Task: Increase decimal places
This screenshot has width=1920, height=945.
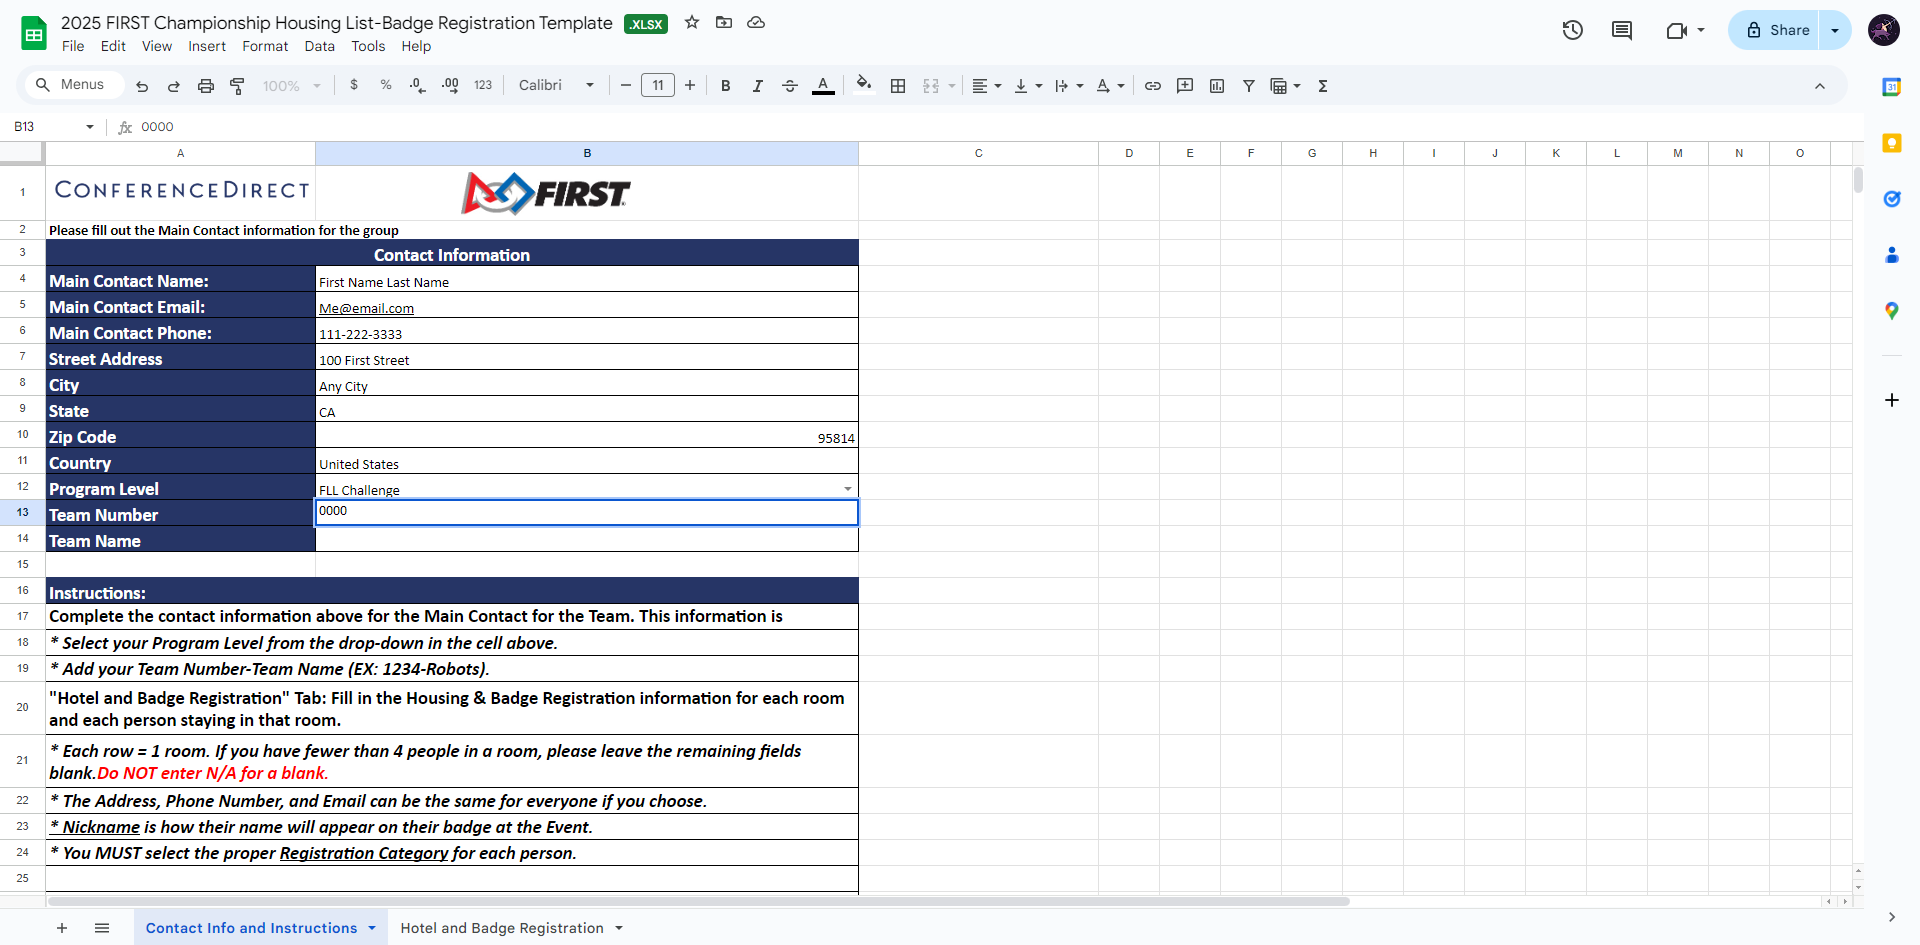Action: coord(450,86)
